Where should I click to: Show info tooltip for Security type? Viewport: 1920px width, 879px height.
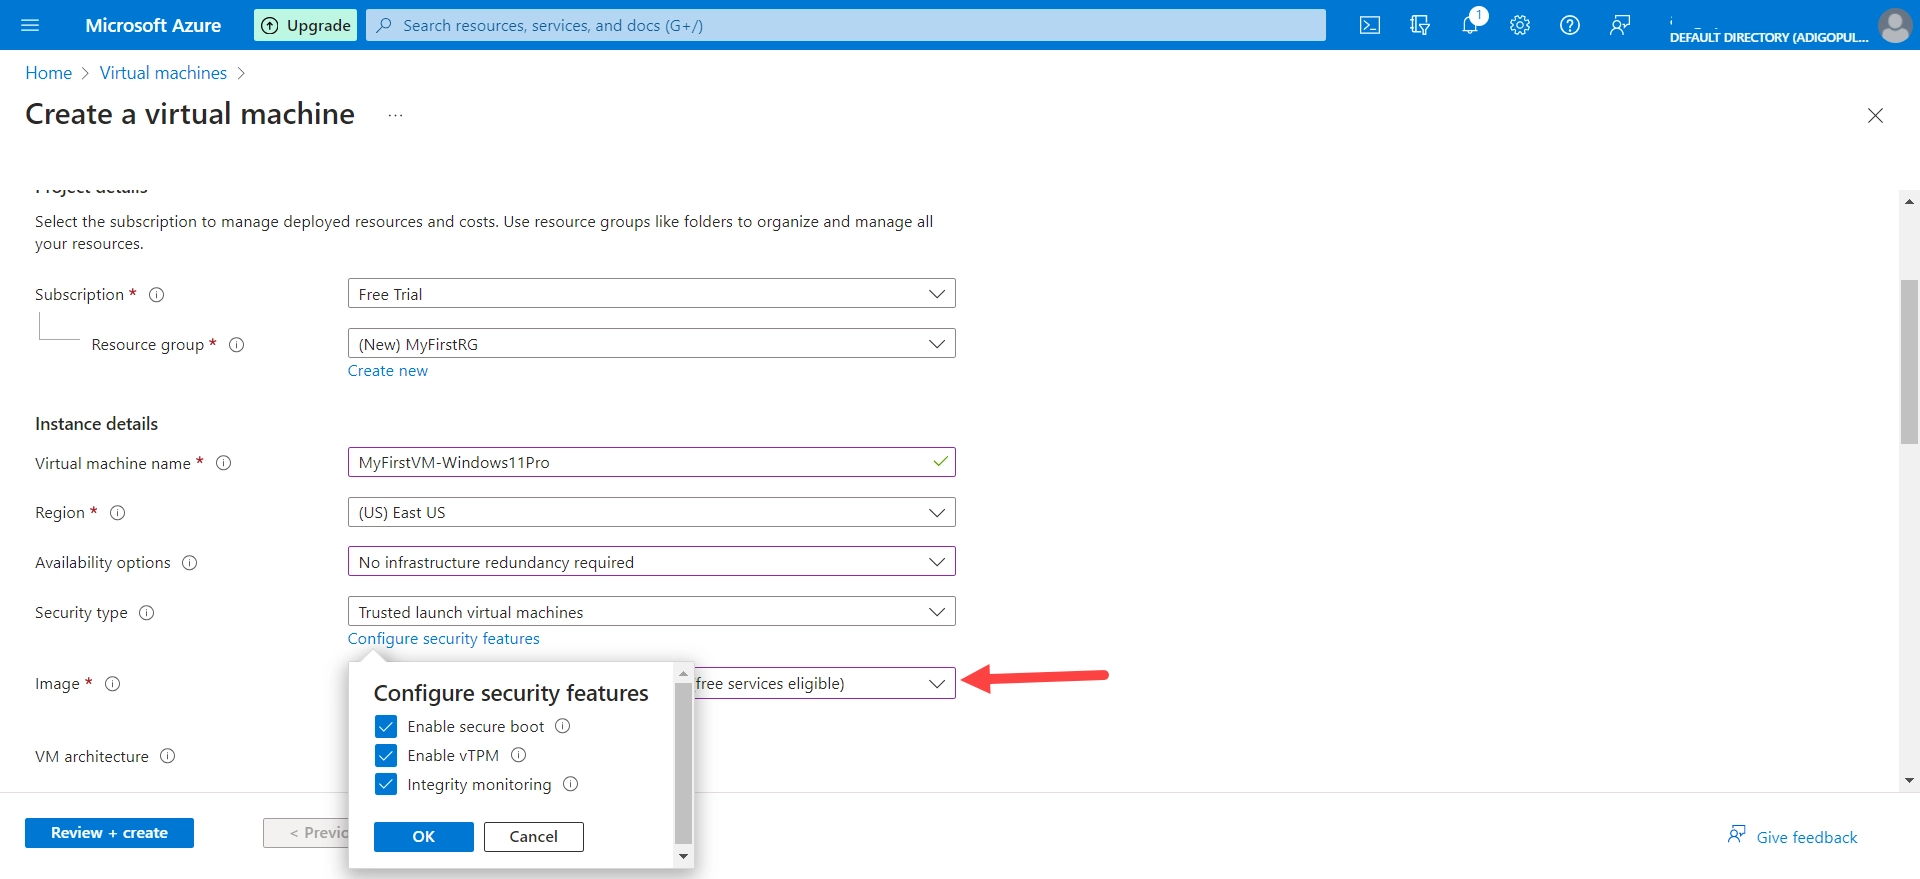147,613
